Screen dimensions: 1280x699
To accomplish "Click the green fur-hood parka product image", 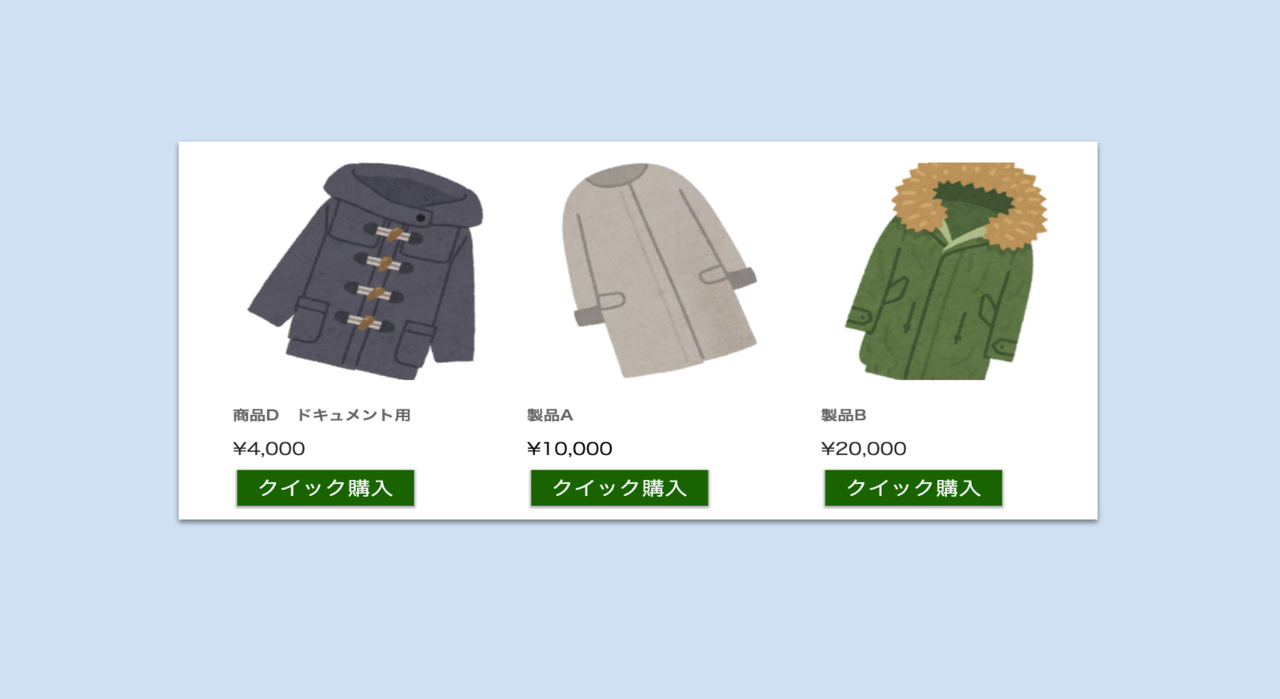I will pos(946,271).
